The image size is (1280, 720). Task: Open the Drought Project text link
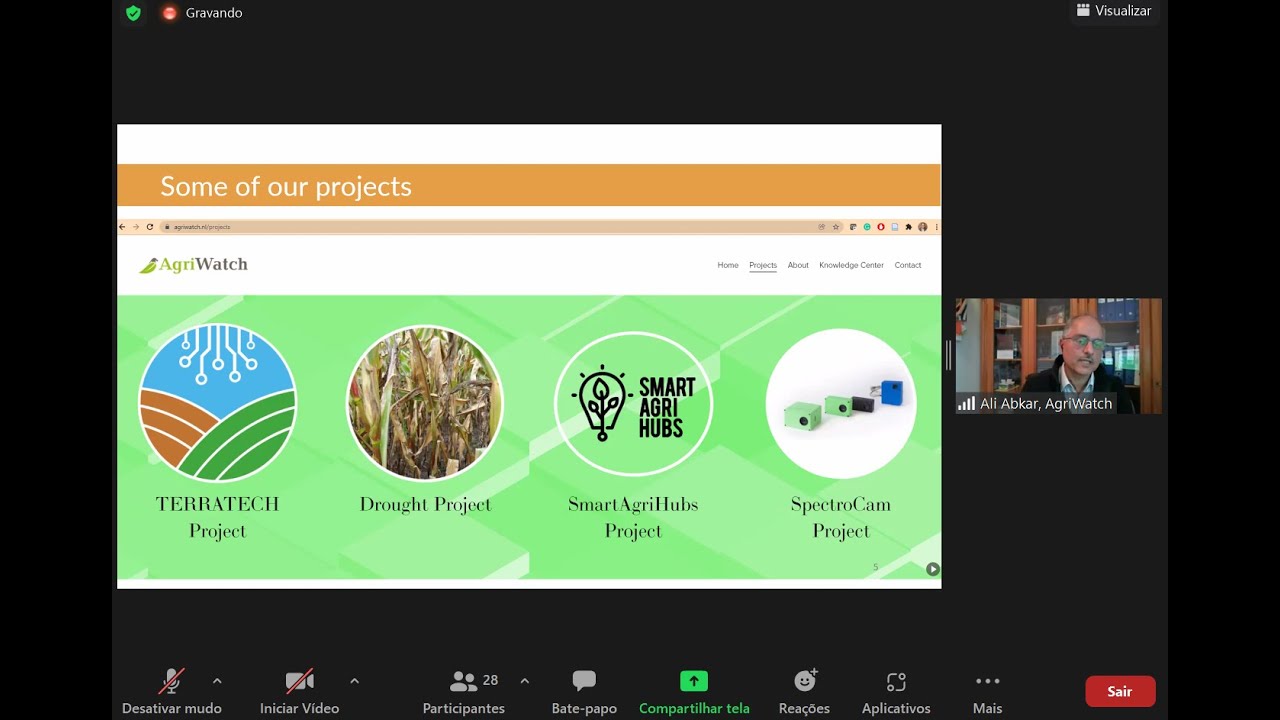[x=425, y=505]
